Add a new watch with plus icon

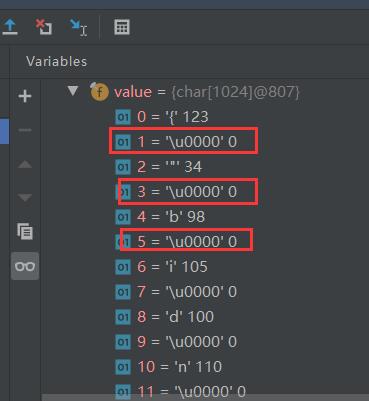pyautogui.click(x=25, y=96)
